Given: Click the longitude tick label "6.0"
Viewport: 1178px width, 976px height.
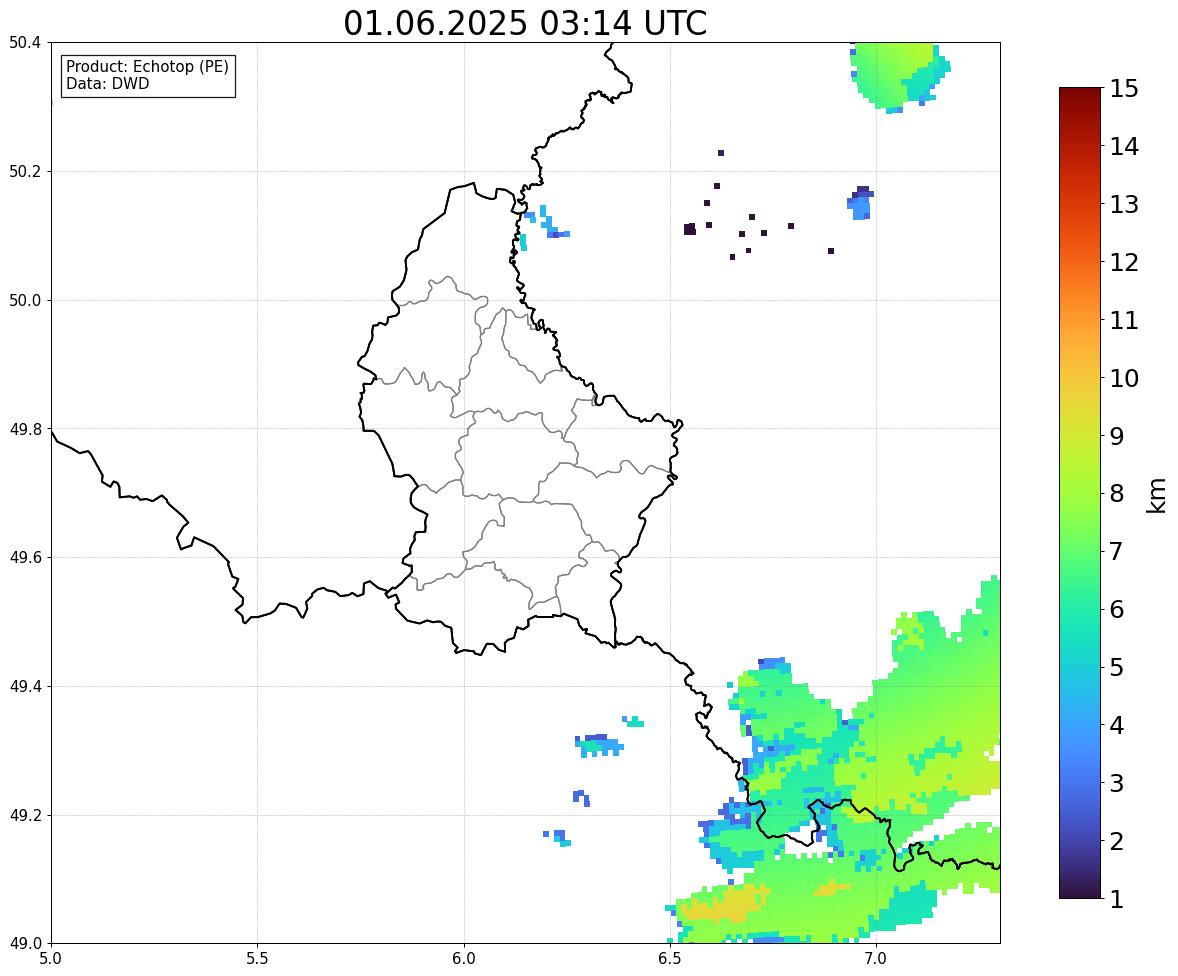Looking at the screenshot, I should point(464,959).
